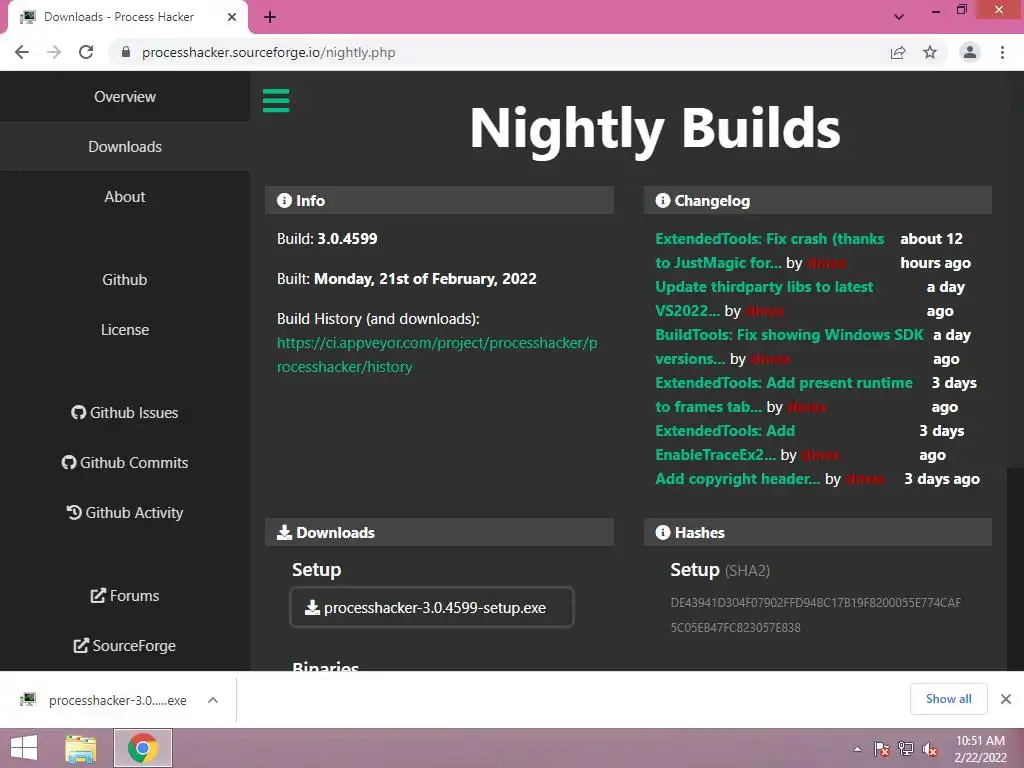Viewport: 1024px width, 768px height.
Task: Select Downloads in sidebar
Action: (125, 146)
